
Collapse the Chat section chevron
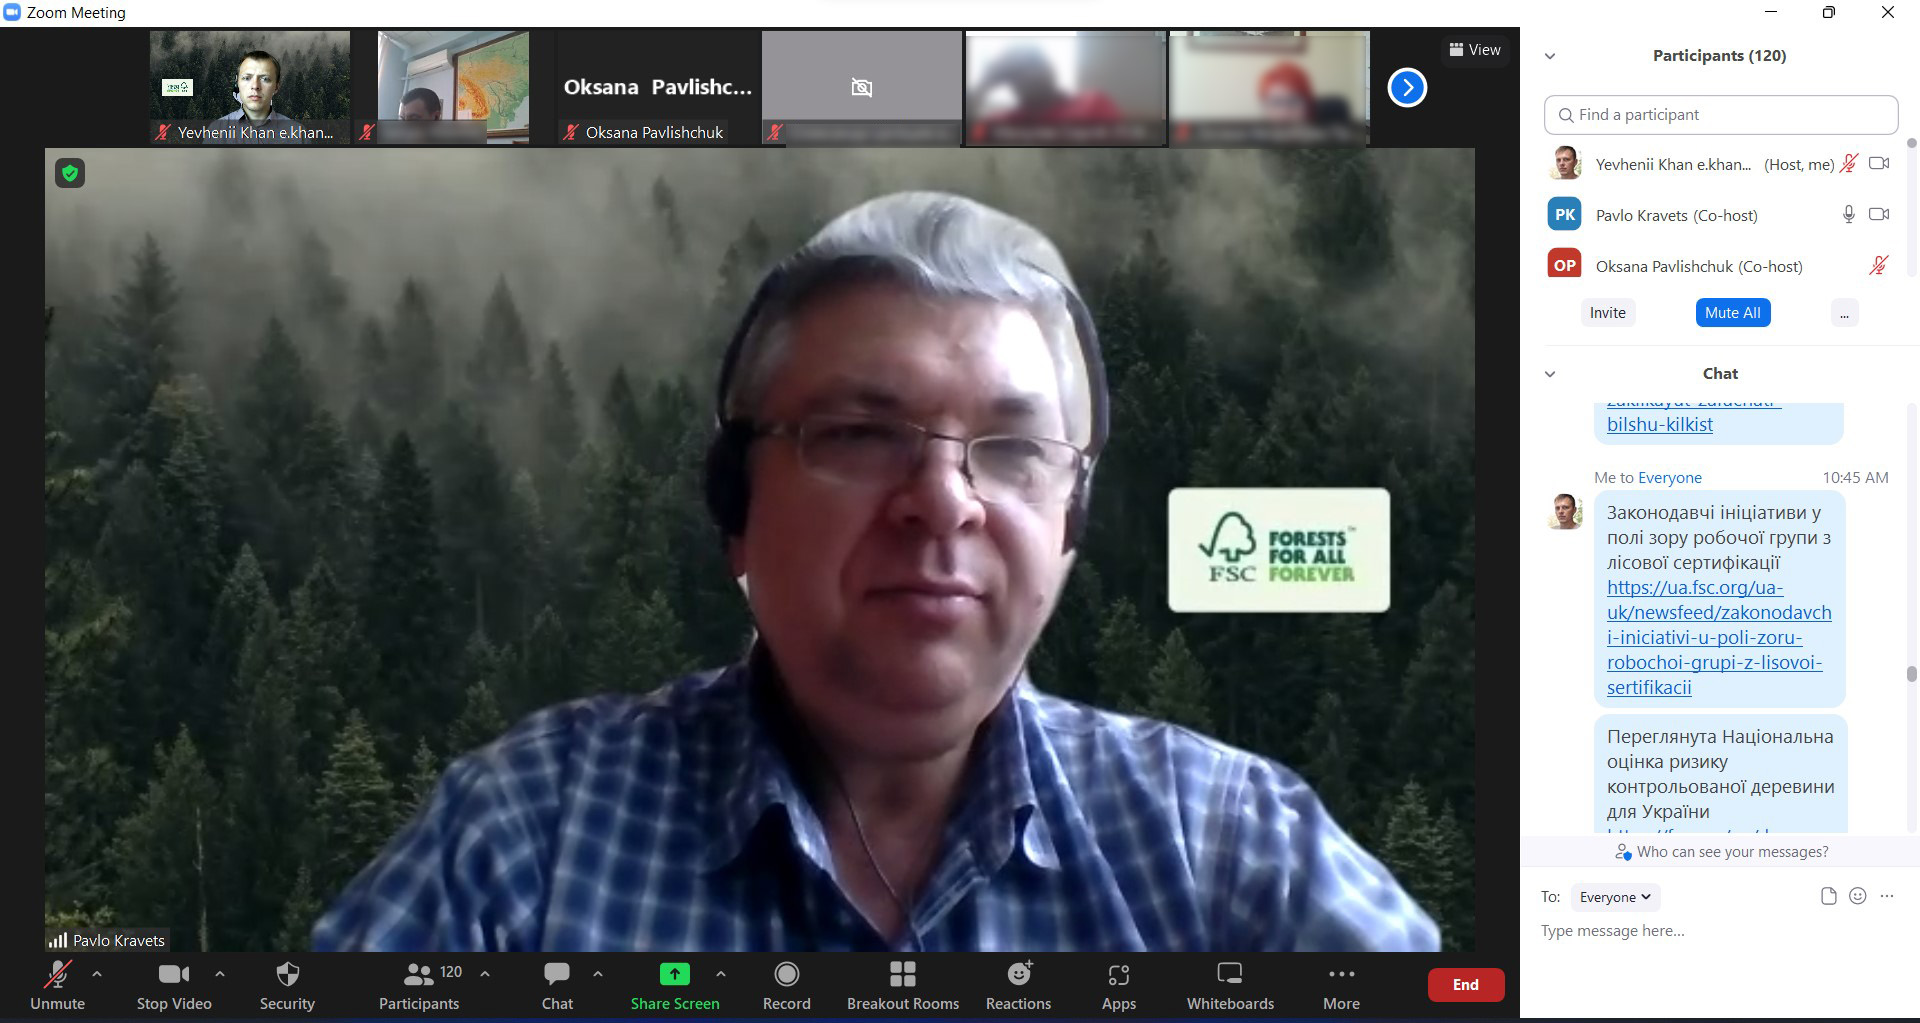pyautogui.click(x=1550, y=374)
